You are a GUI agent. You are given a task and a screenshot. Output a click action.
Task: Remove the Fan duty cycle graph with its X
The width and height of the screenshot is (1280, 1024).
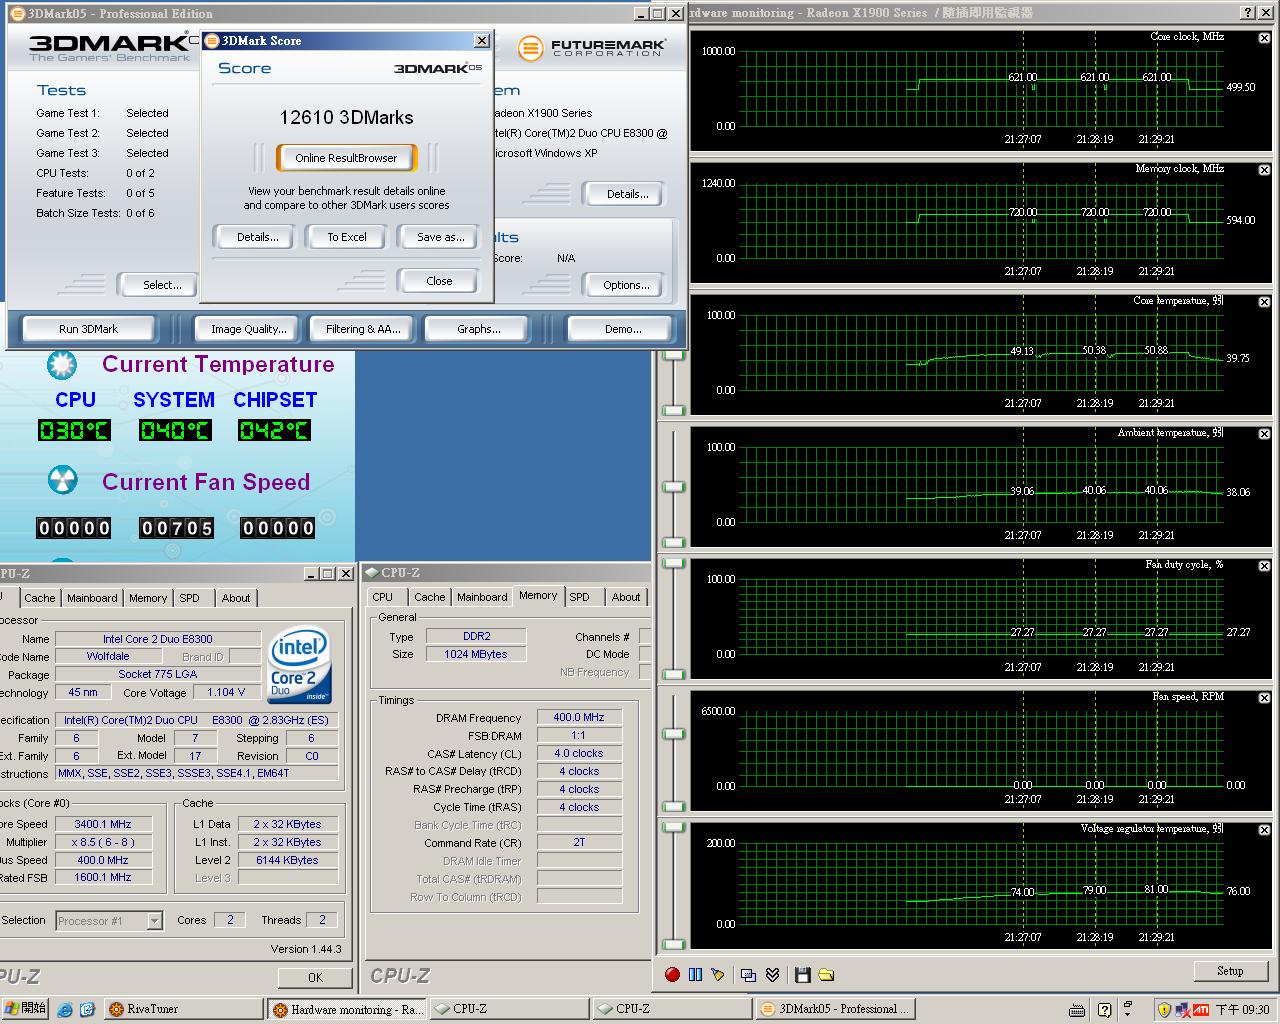tap(1264, 566)
